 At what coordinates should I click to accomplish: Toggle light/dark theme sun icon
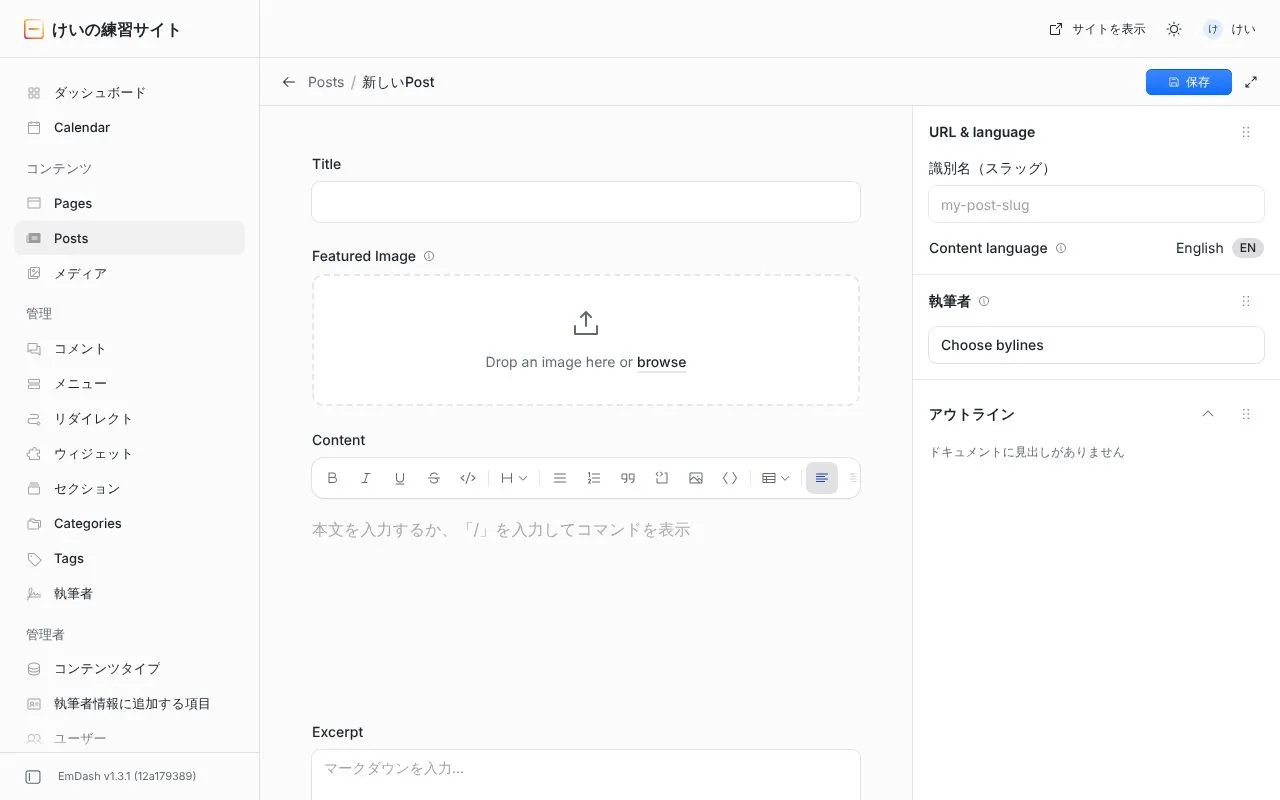(x=1174, y=29)
